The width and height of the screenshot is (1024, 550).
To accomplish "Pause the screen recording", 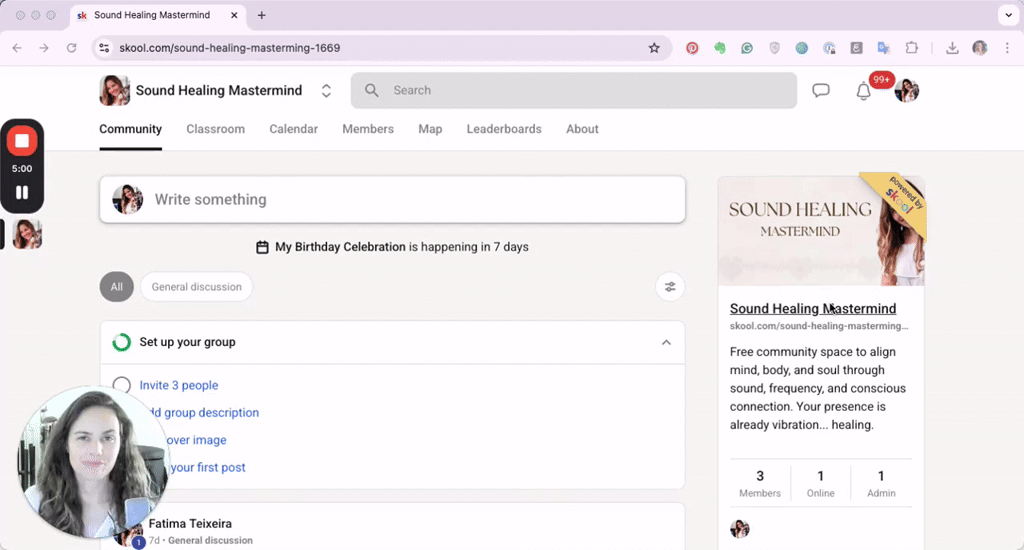I will [22, 192].
